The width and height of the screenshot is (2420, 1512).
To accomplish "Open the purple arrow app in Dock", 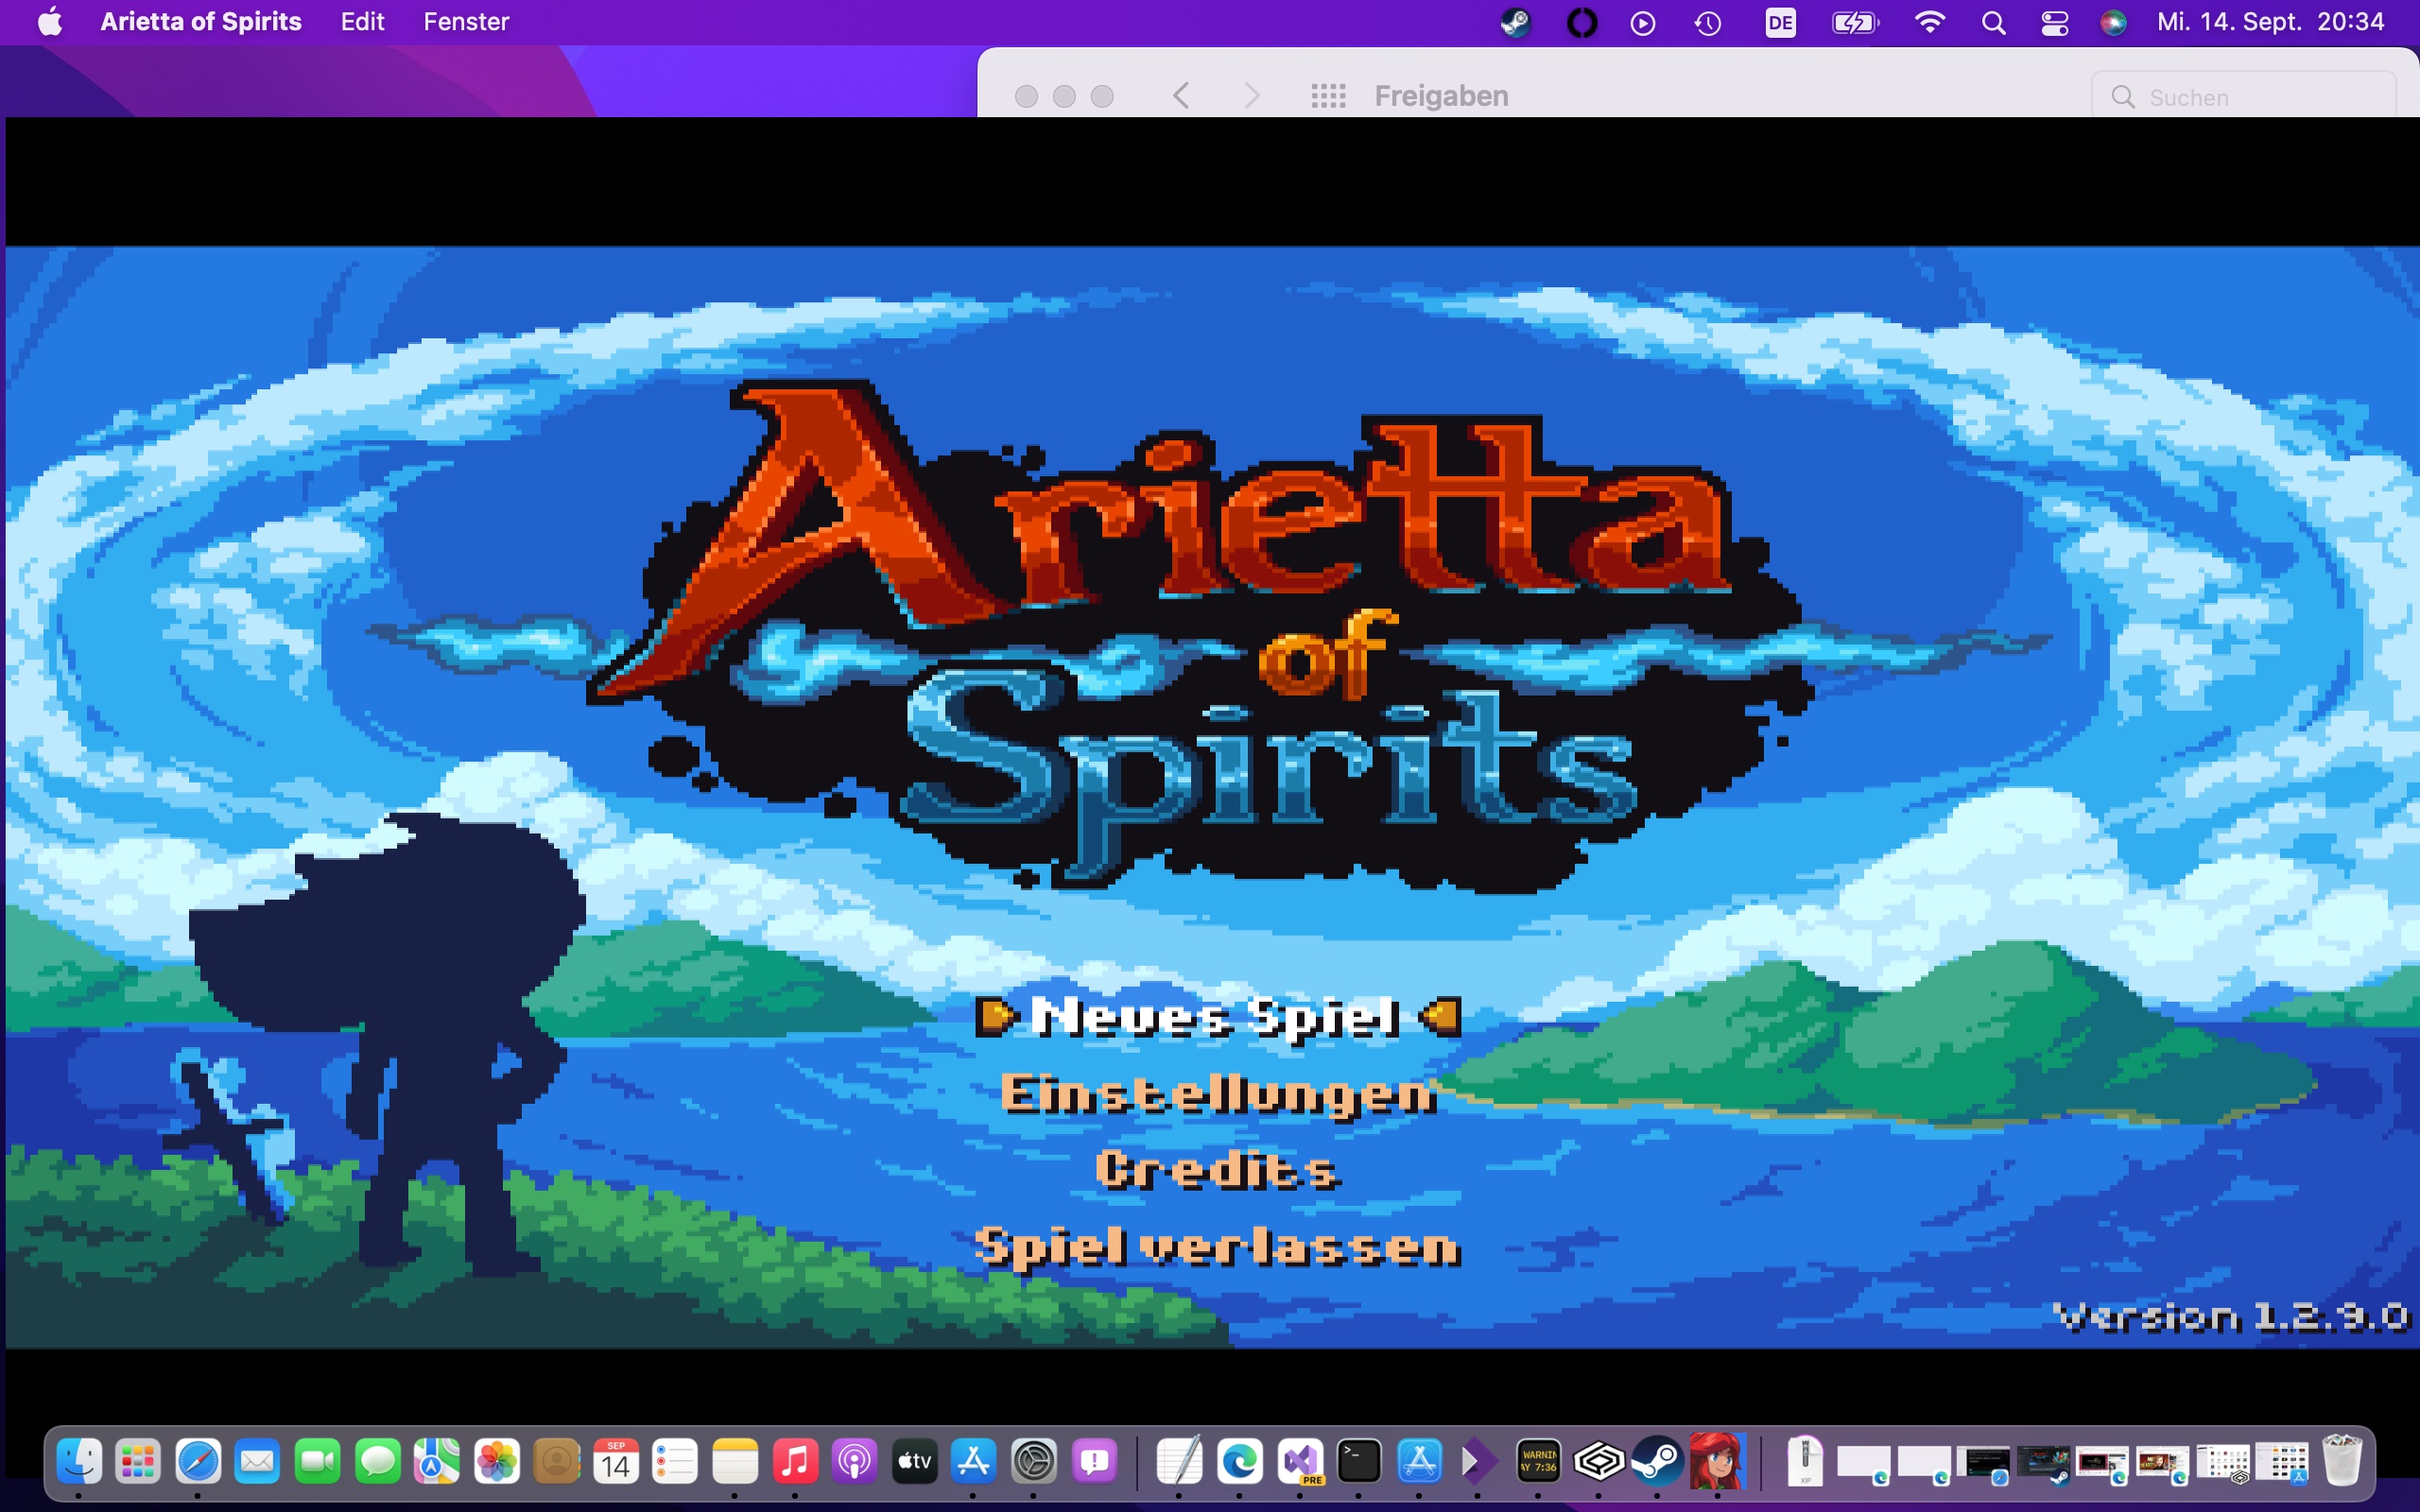I will [1478, 1462].
